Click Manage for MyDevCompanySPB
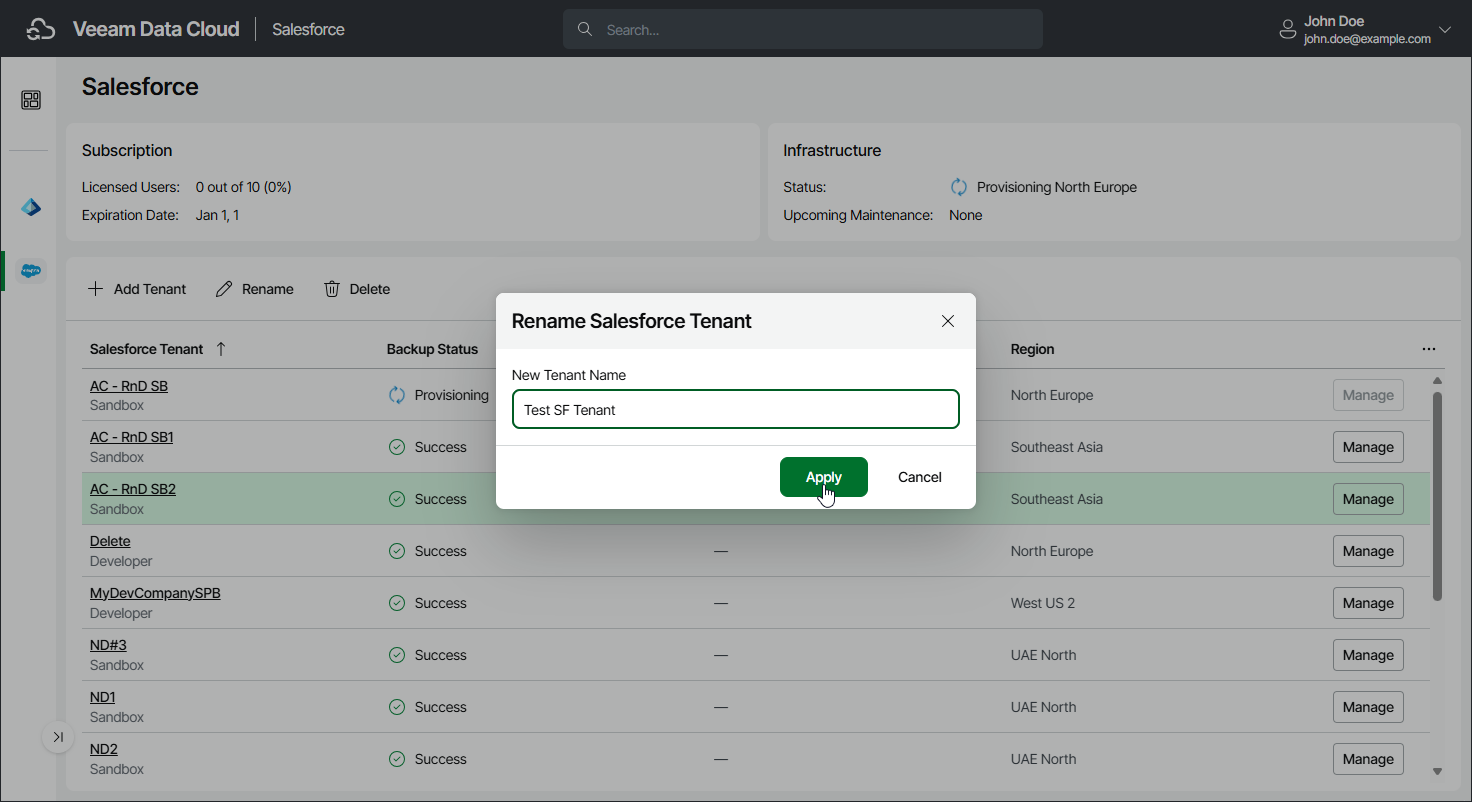Screen dimensions: 1472x802 tap(1368, 603)
